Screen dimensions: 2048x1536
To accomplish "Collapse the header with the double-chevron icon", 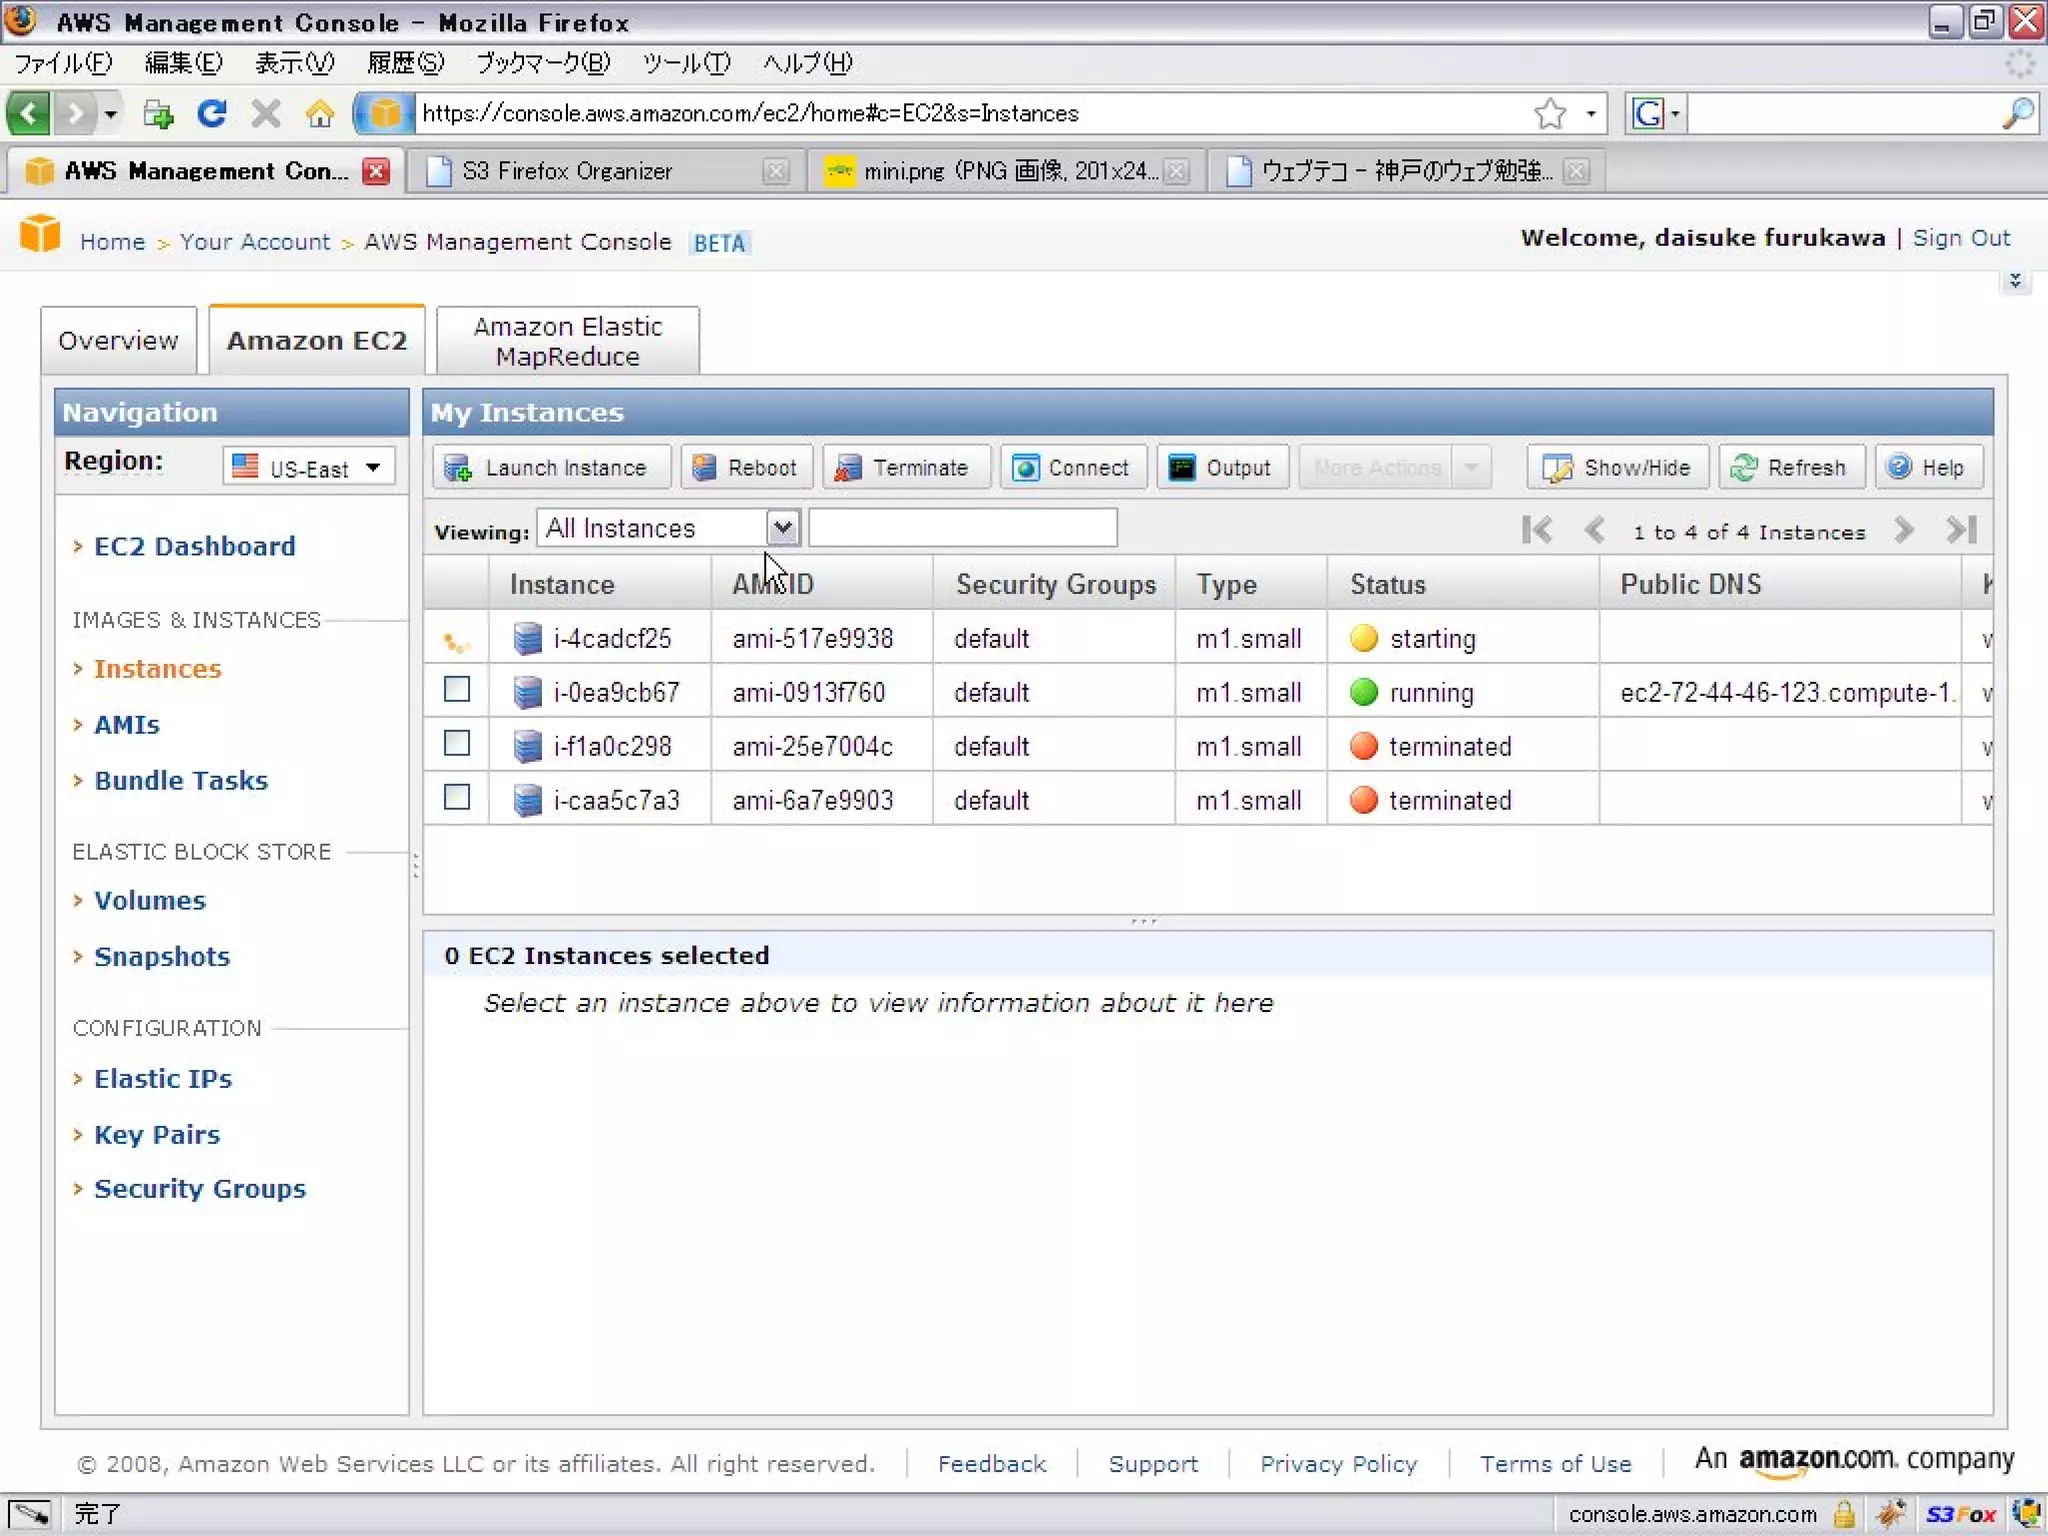I will [x=2015, y=281].
